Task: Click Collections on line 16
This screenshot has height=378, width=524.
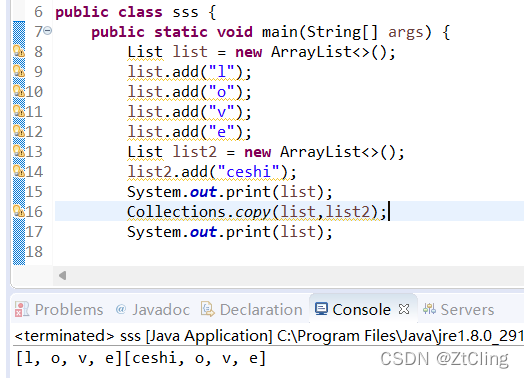Action: pos(176,212)
